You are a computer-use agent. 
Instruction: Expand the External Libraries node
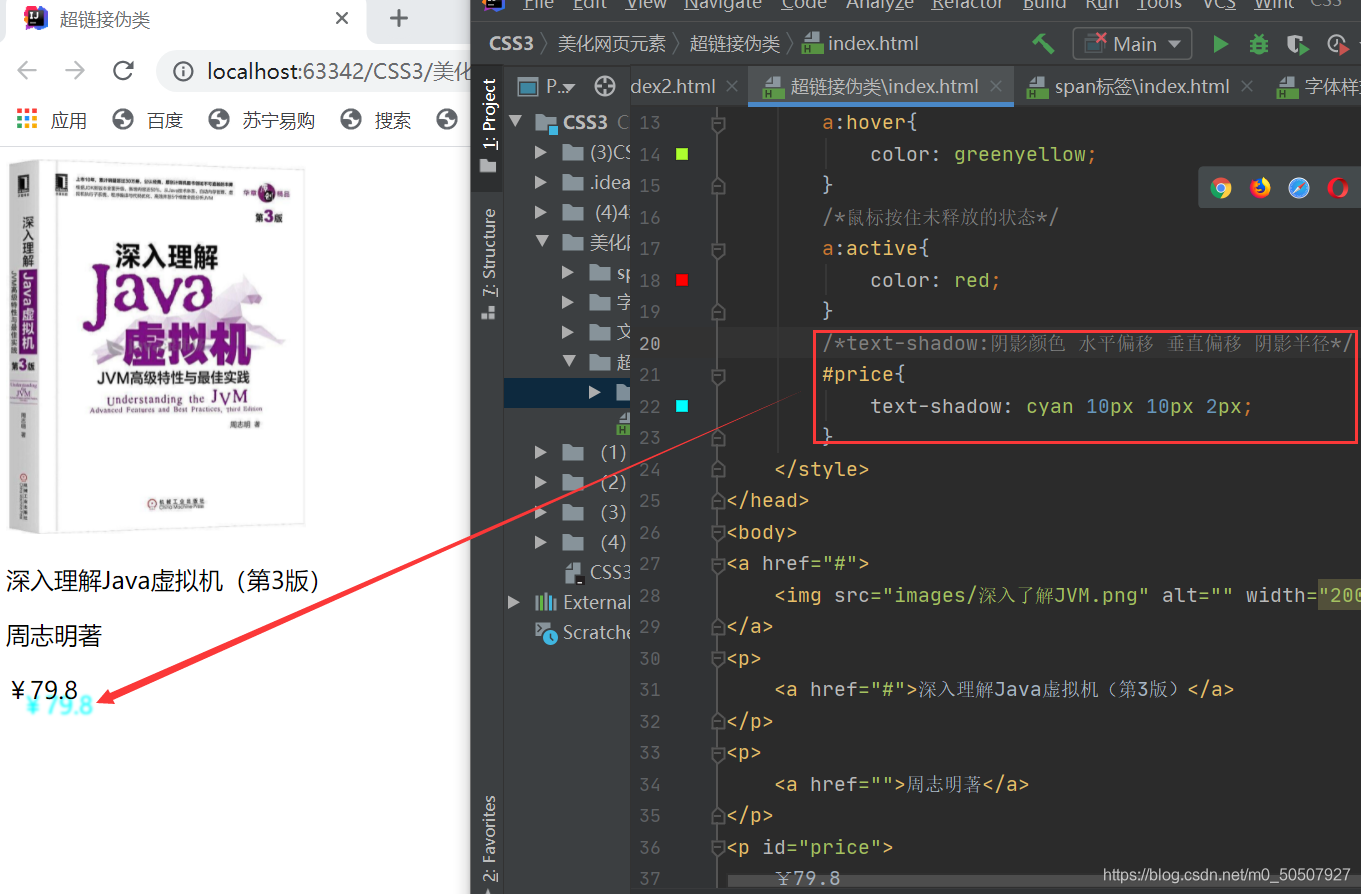[x=515, y=602]
